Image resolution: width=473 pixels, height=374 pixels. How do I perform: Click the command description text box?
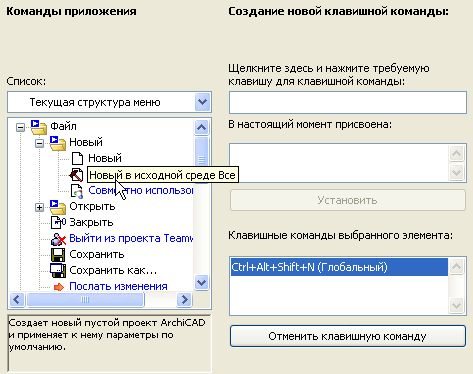click(109, 343)
